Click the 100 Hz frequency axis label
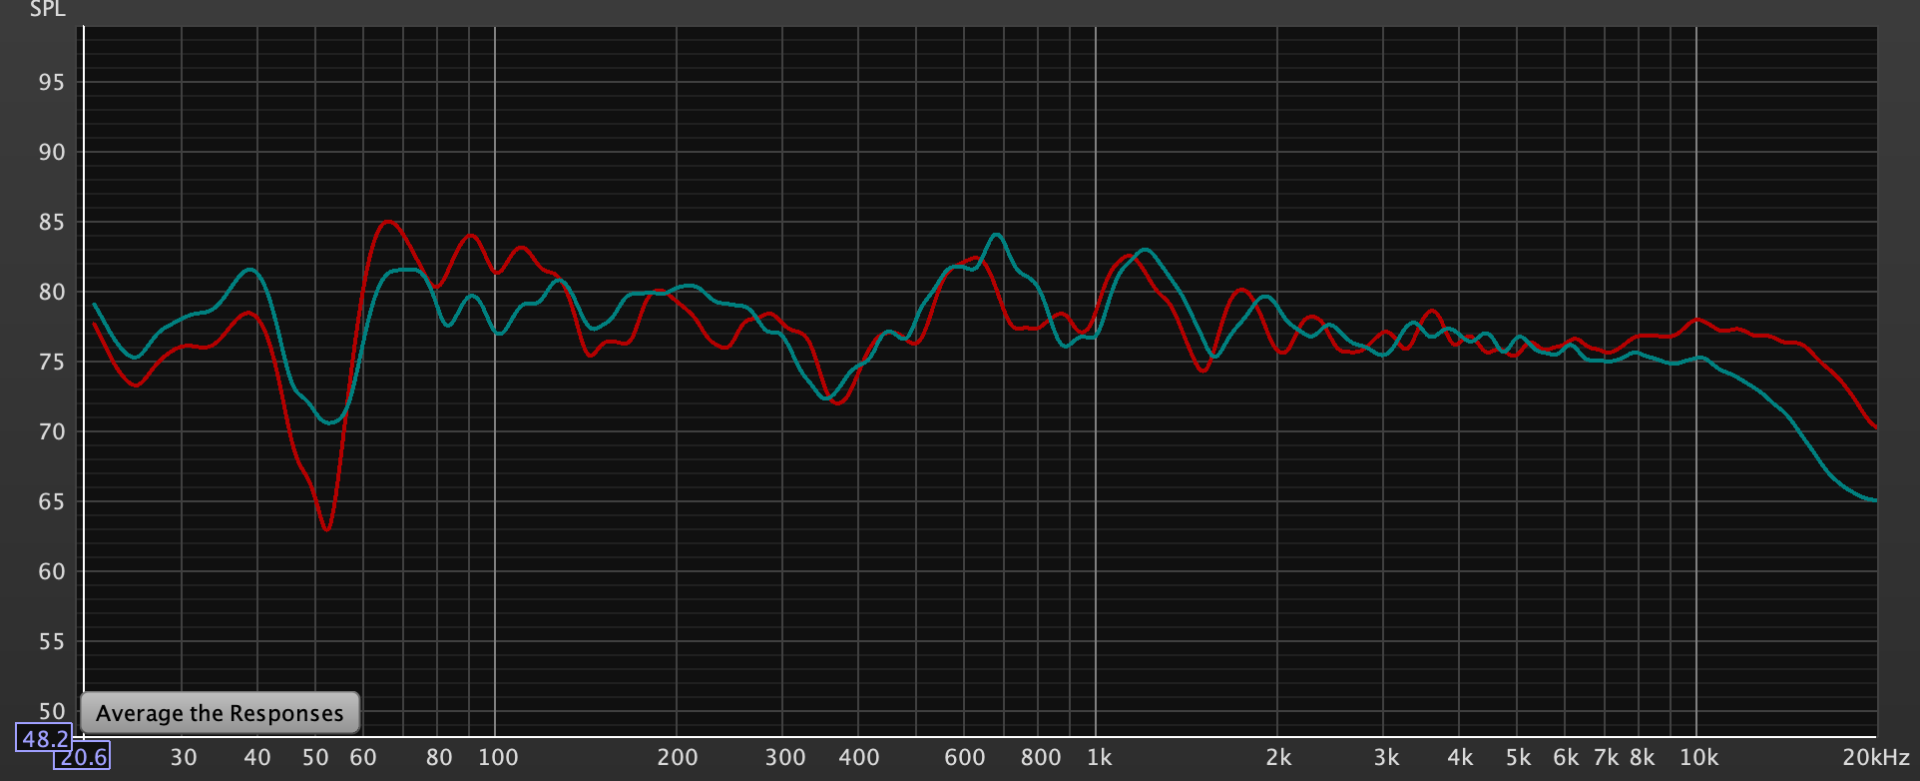The height and width of the screenshot is (781, 1920). (x=498, y=758)
